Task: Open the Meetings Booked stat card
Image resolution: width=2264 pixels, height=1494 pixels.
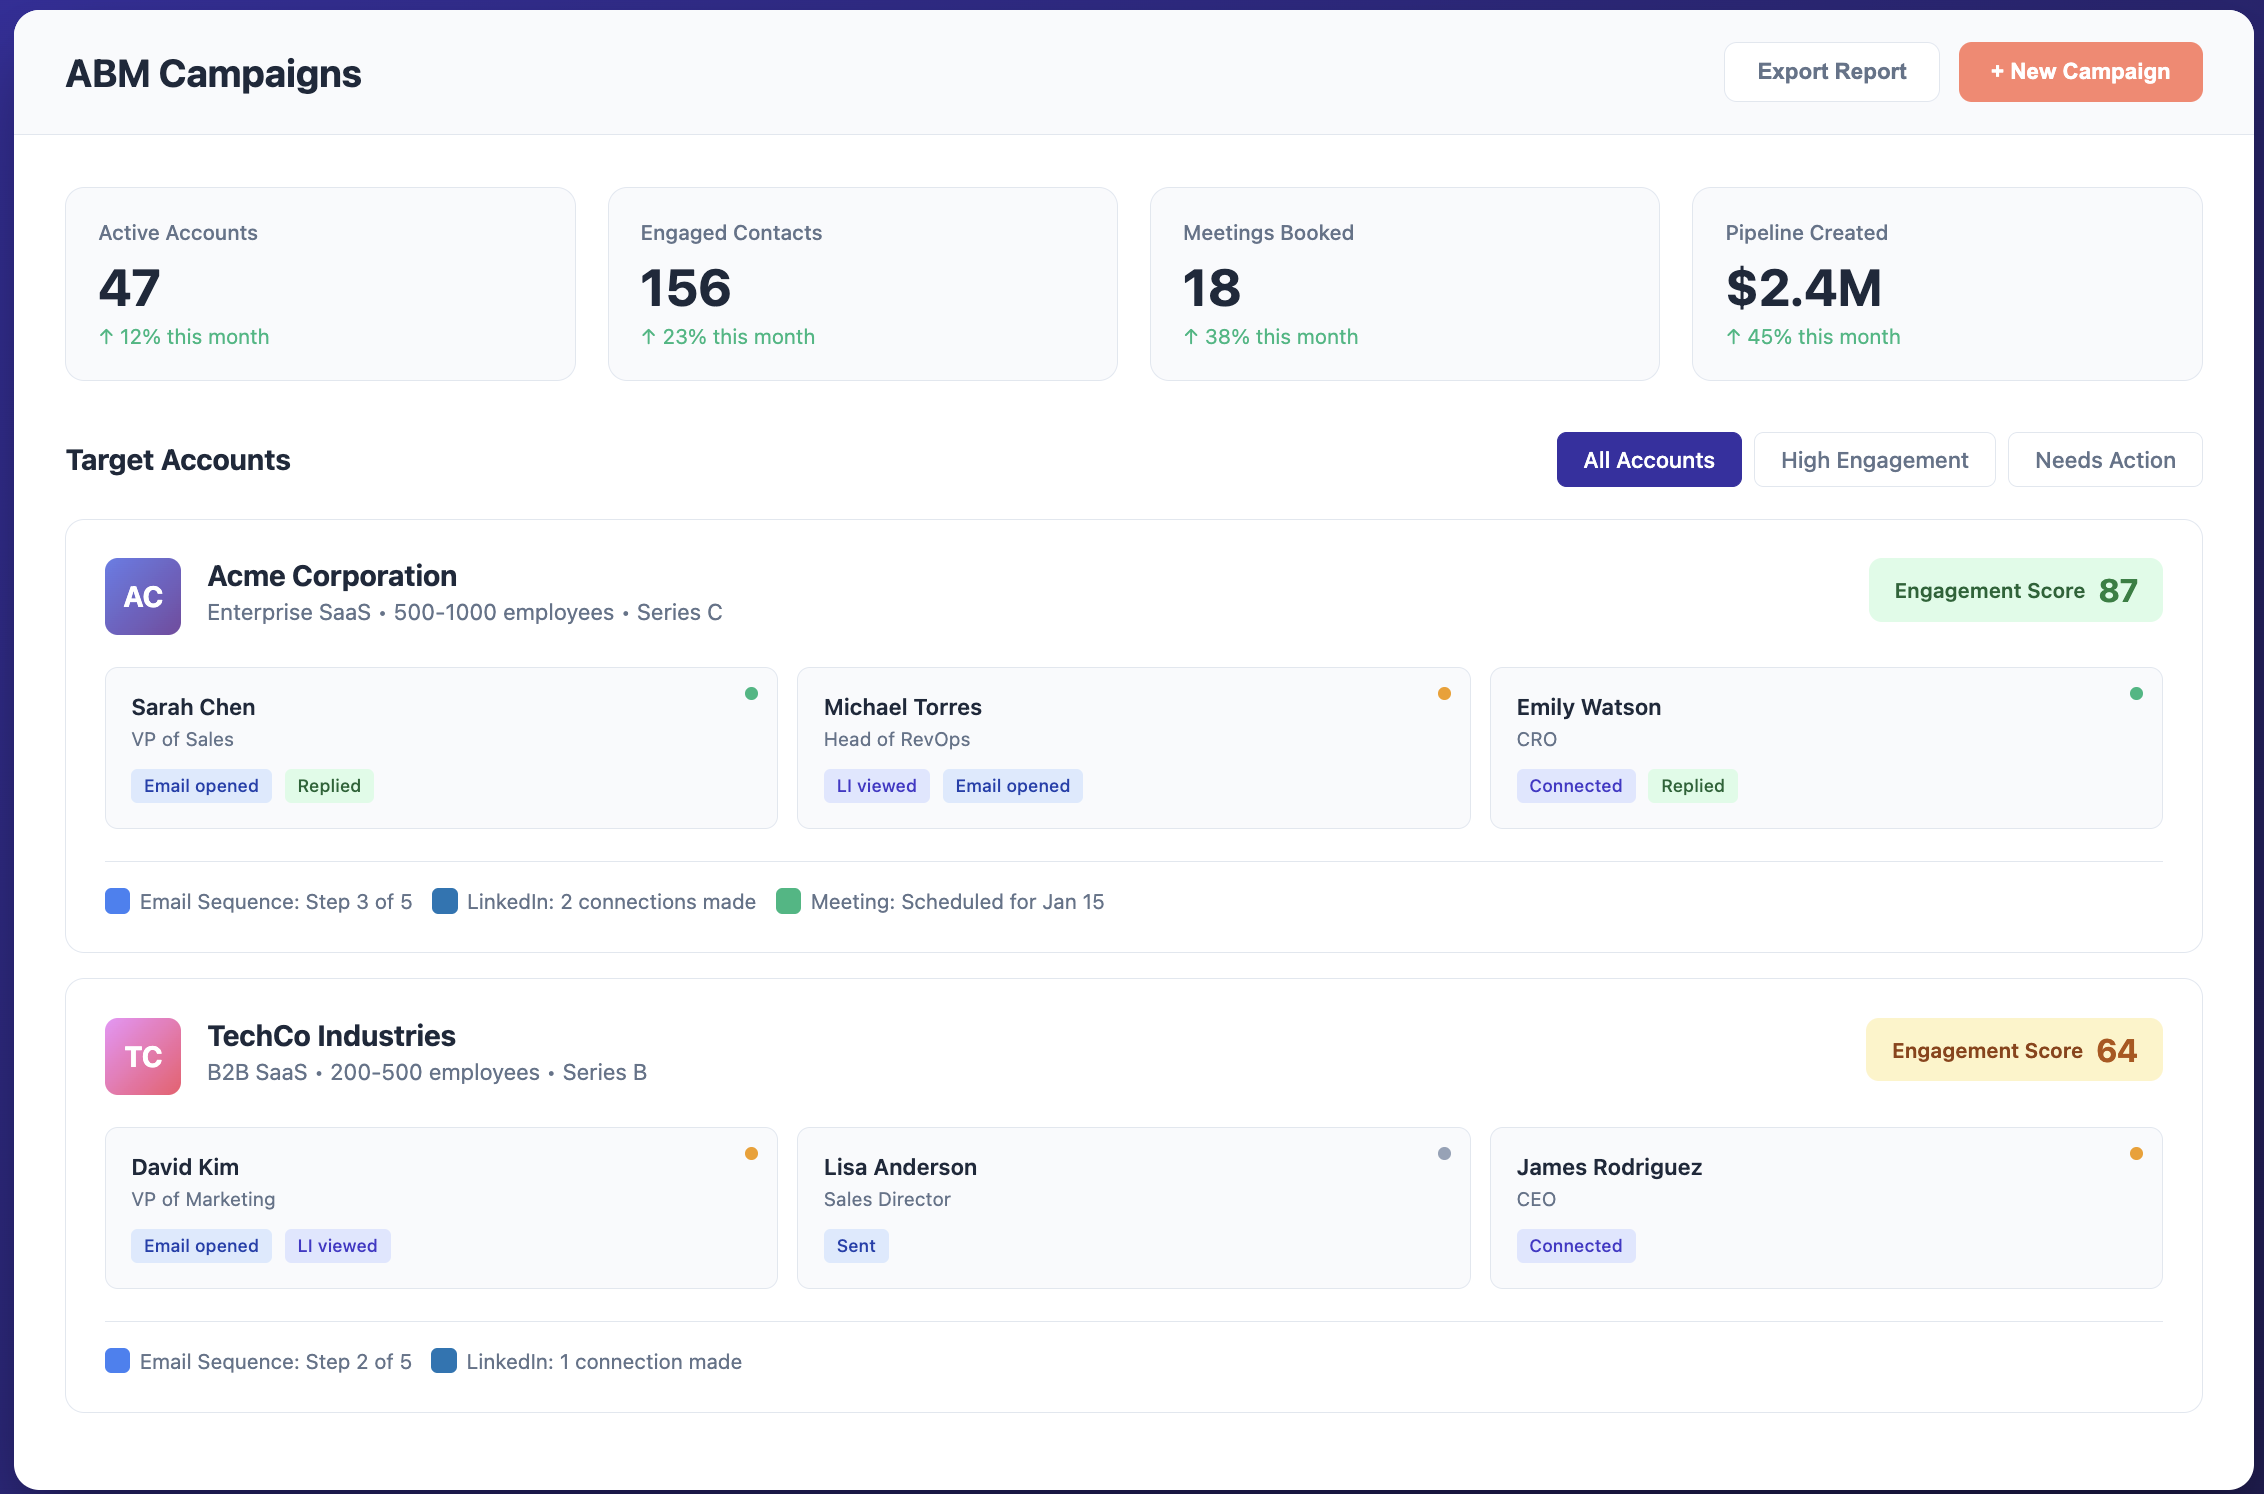Action: point(1404,284)
